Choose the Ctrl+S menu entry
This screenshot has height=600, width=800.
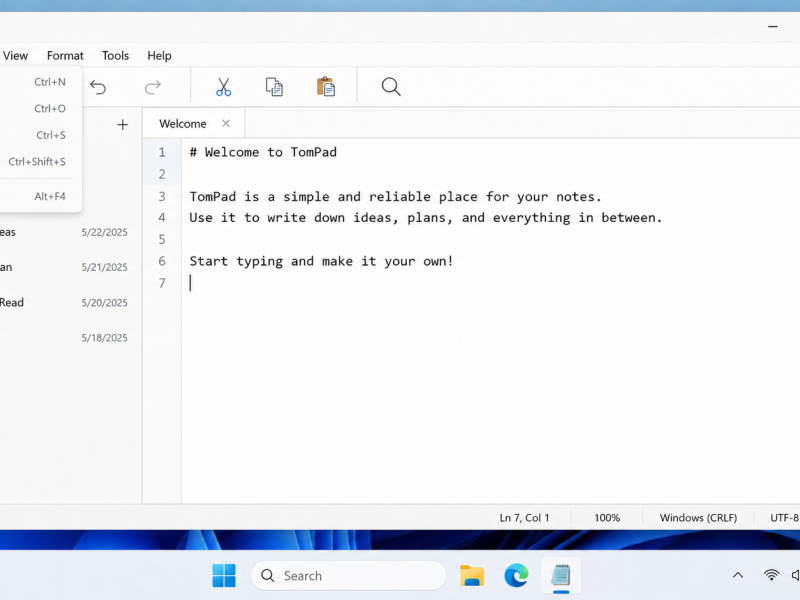40,135
